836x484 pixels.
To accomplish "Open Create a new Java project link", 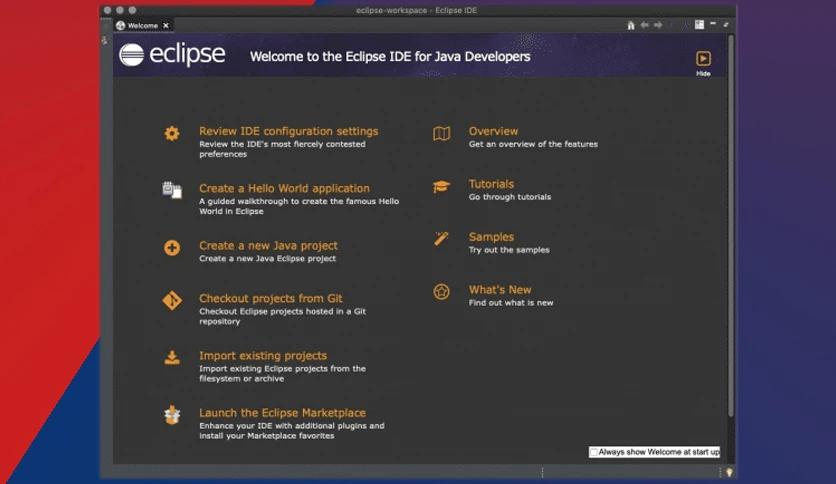I will click(268, 246).
